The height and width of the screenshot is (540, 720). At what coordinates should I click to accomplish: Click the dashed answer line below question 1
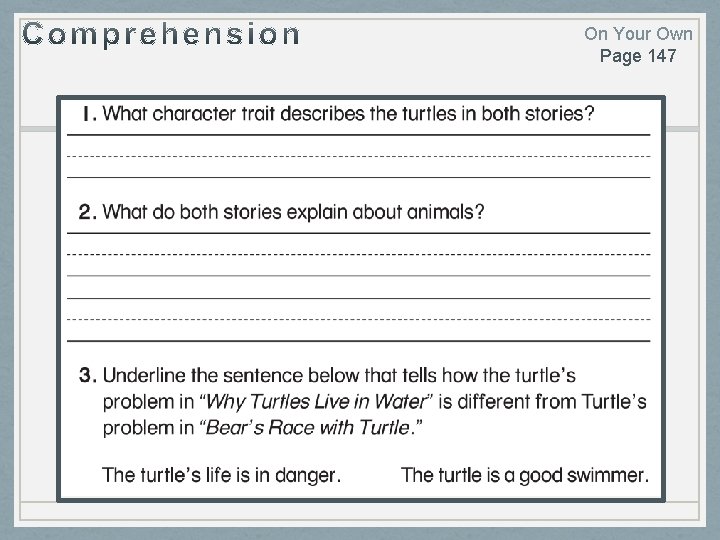pos(358,156)
